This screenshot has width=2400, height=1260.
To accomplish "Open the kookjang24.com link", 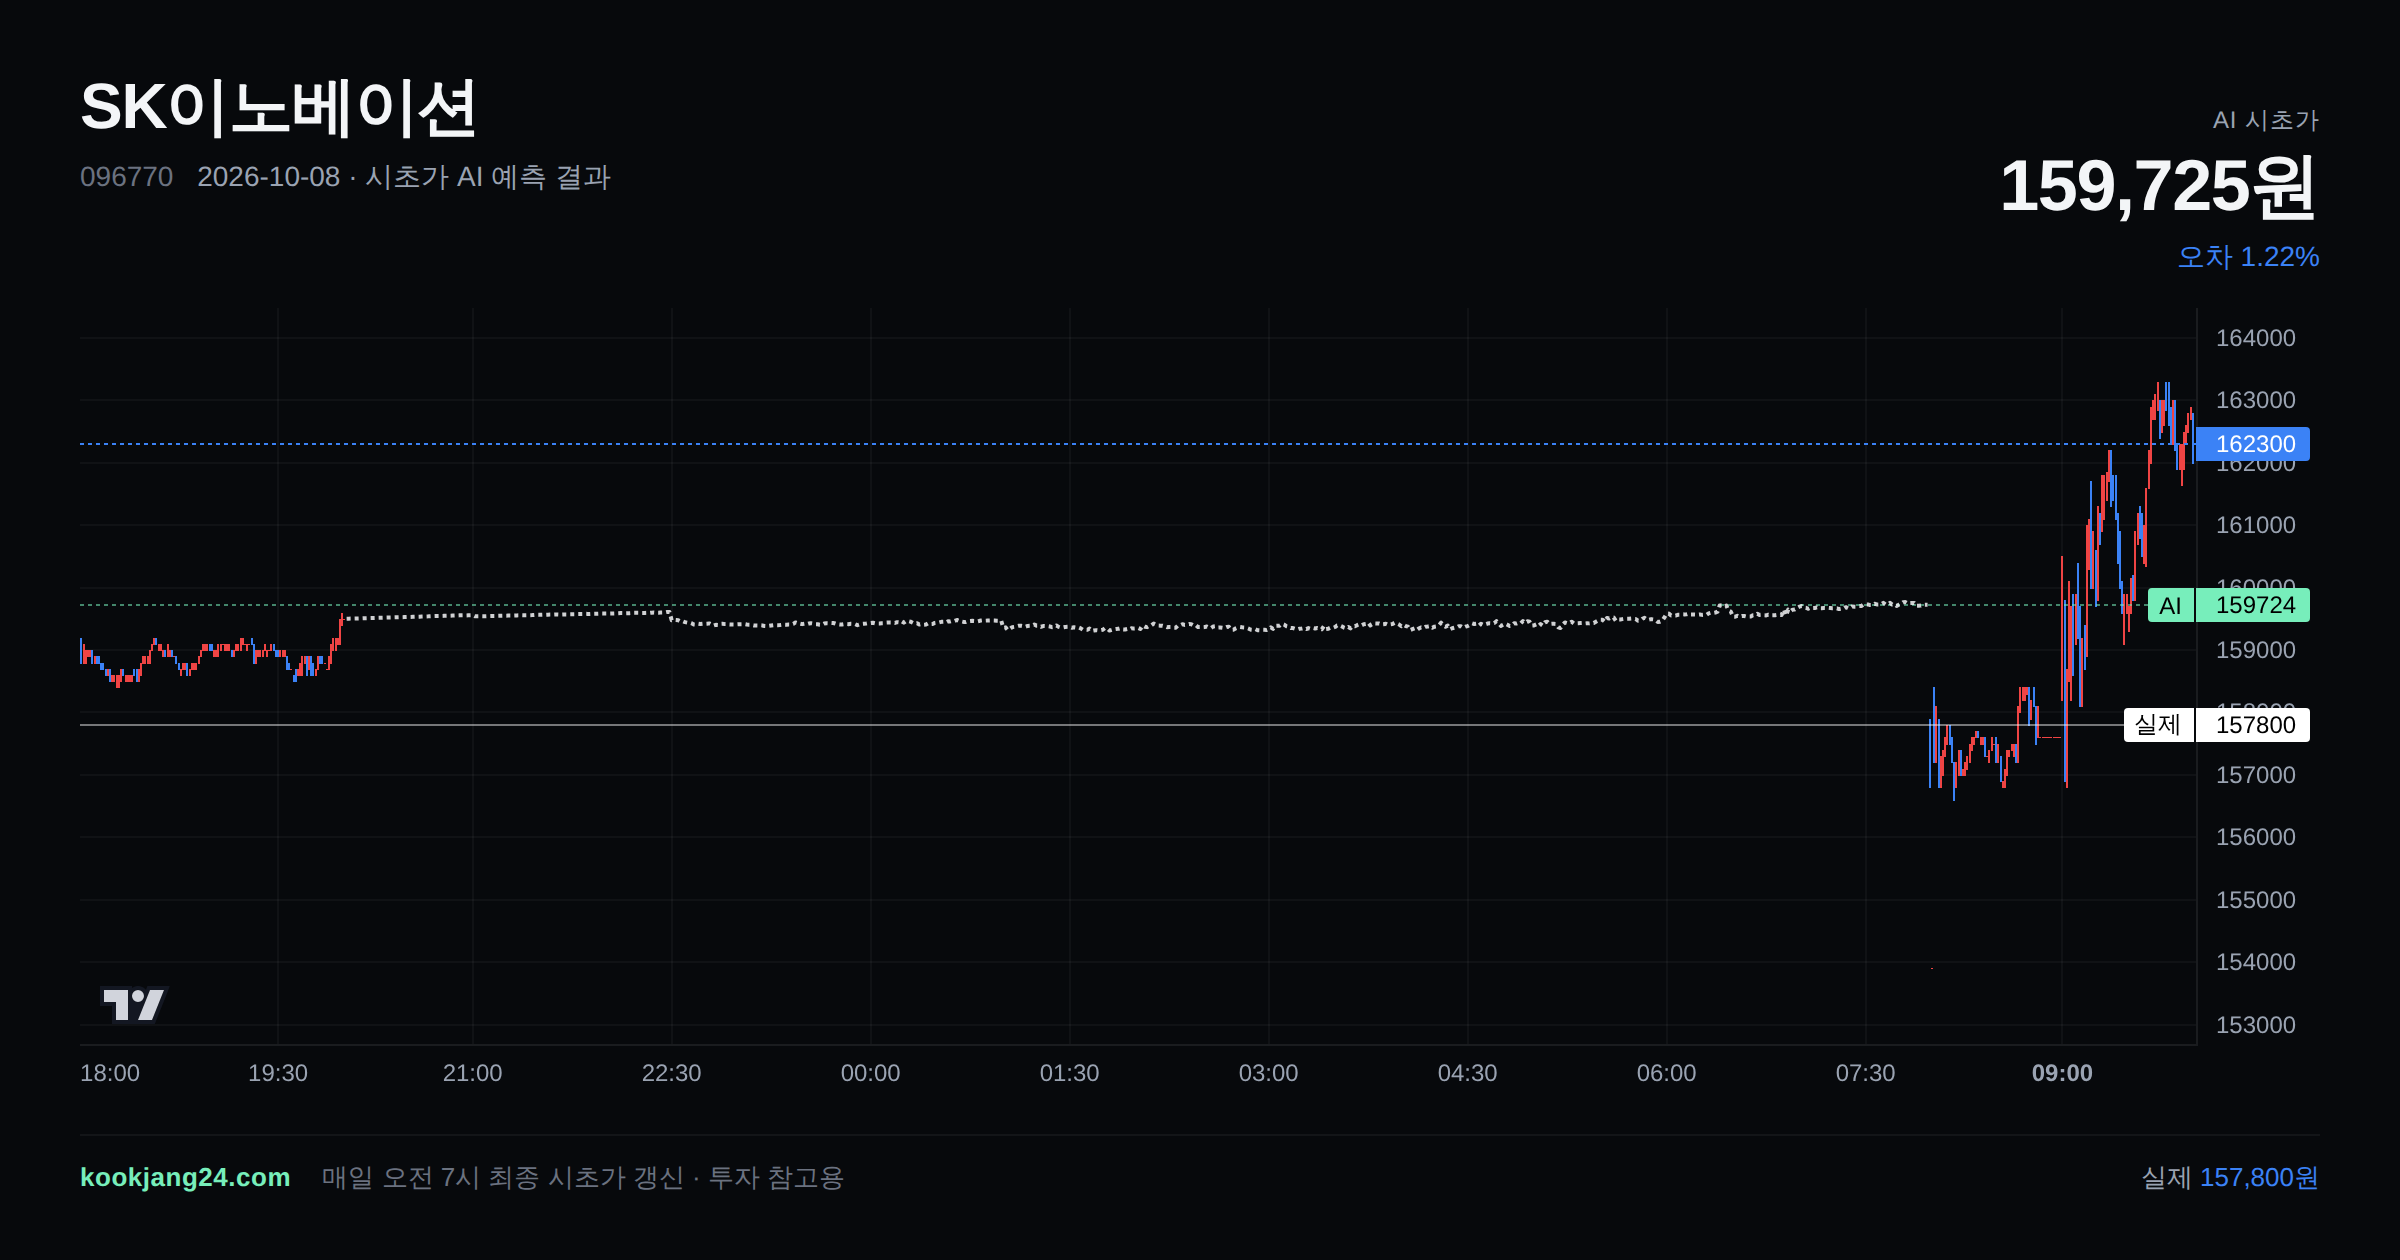I will pos(185,1177).
